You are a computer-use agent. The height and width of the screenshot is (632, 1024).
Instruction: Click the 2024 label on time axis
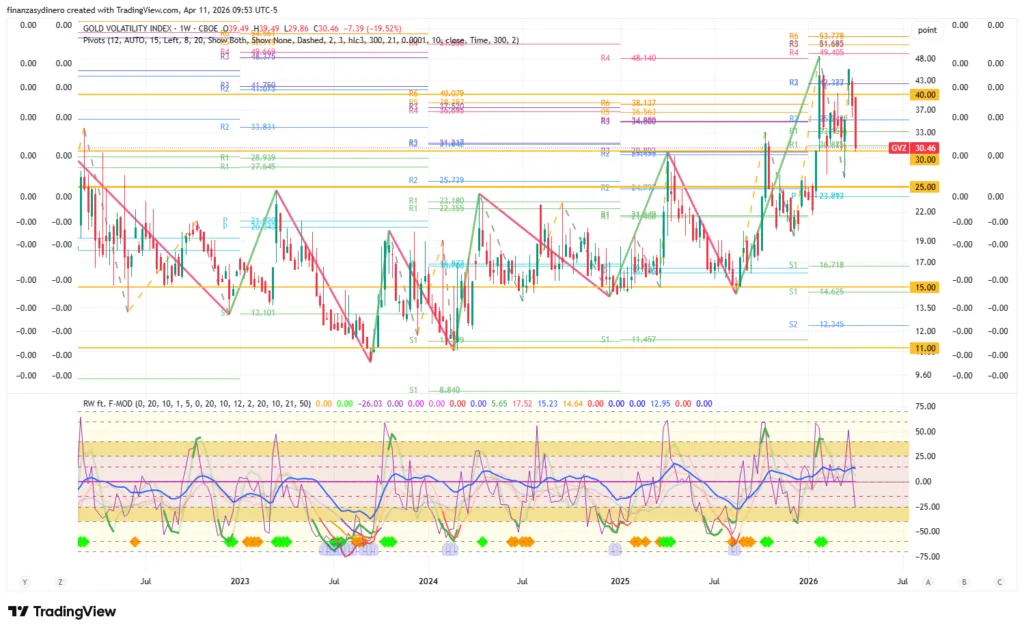click(428, 580)
